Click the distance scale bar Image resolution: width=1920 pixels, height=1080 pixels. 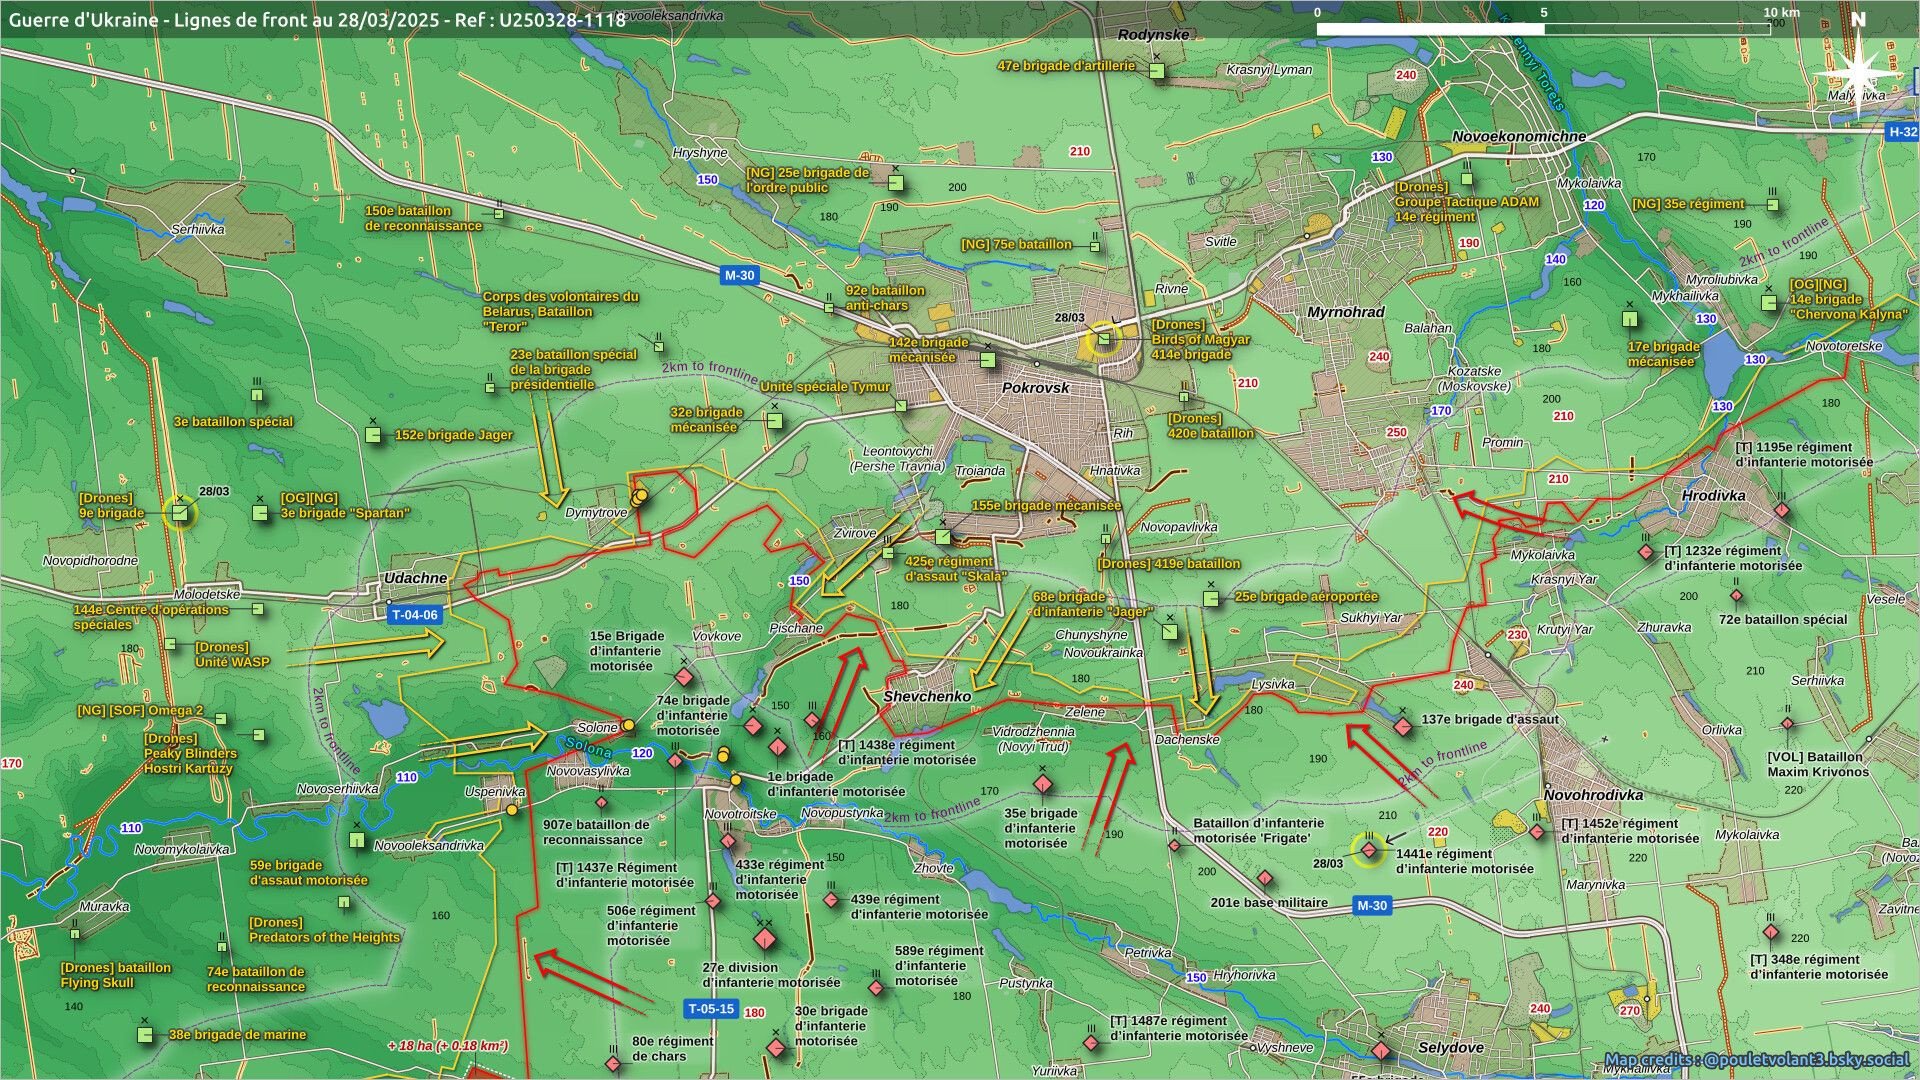click(x=1544, y=29)
